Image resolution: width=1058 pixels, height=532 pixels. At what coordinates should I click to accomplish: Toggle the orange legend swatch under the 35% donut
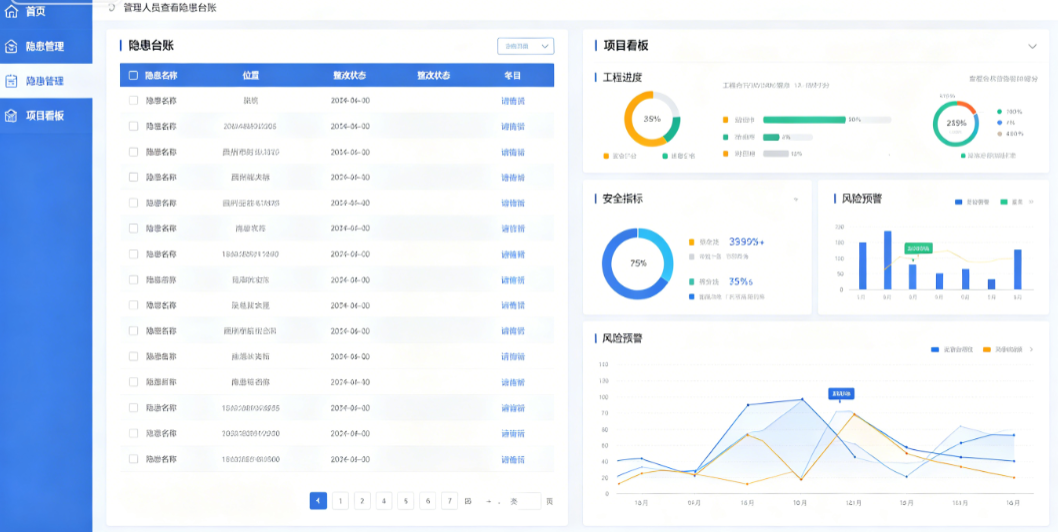tap(606, 156)
